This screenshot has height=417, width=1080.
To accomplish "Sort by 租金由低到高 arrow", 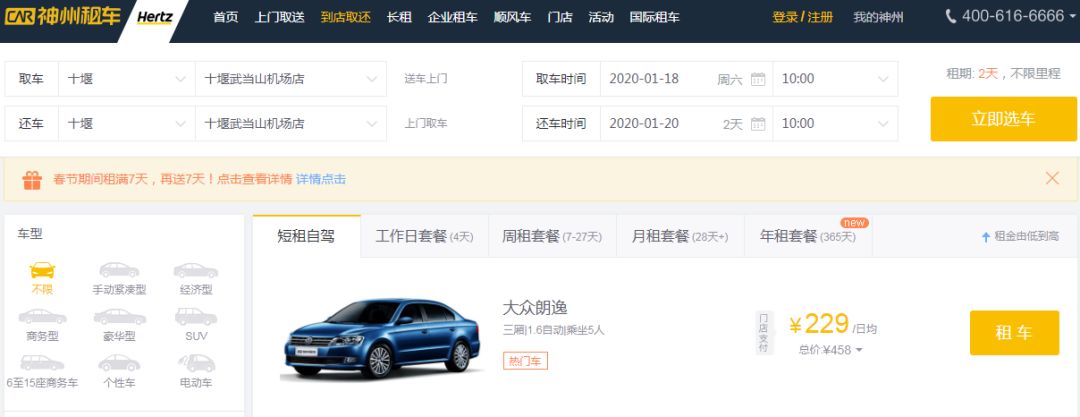I will click(986, 236).
